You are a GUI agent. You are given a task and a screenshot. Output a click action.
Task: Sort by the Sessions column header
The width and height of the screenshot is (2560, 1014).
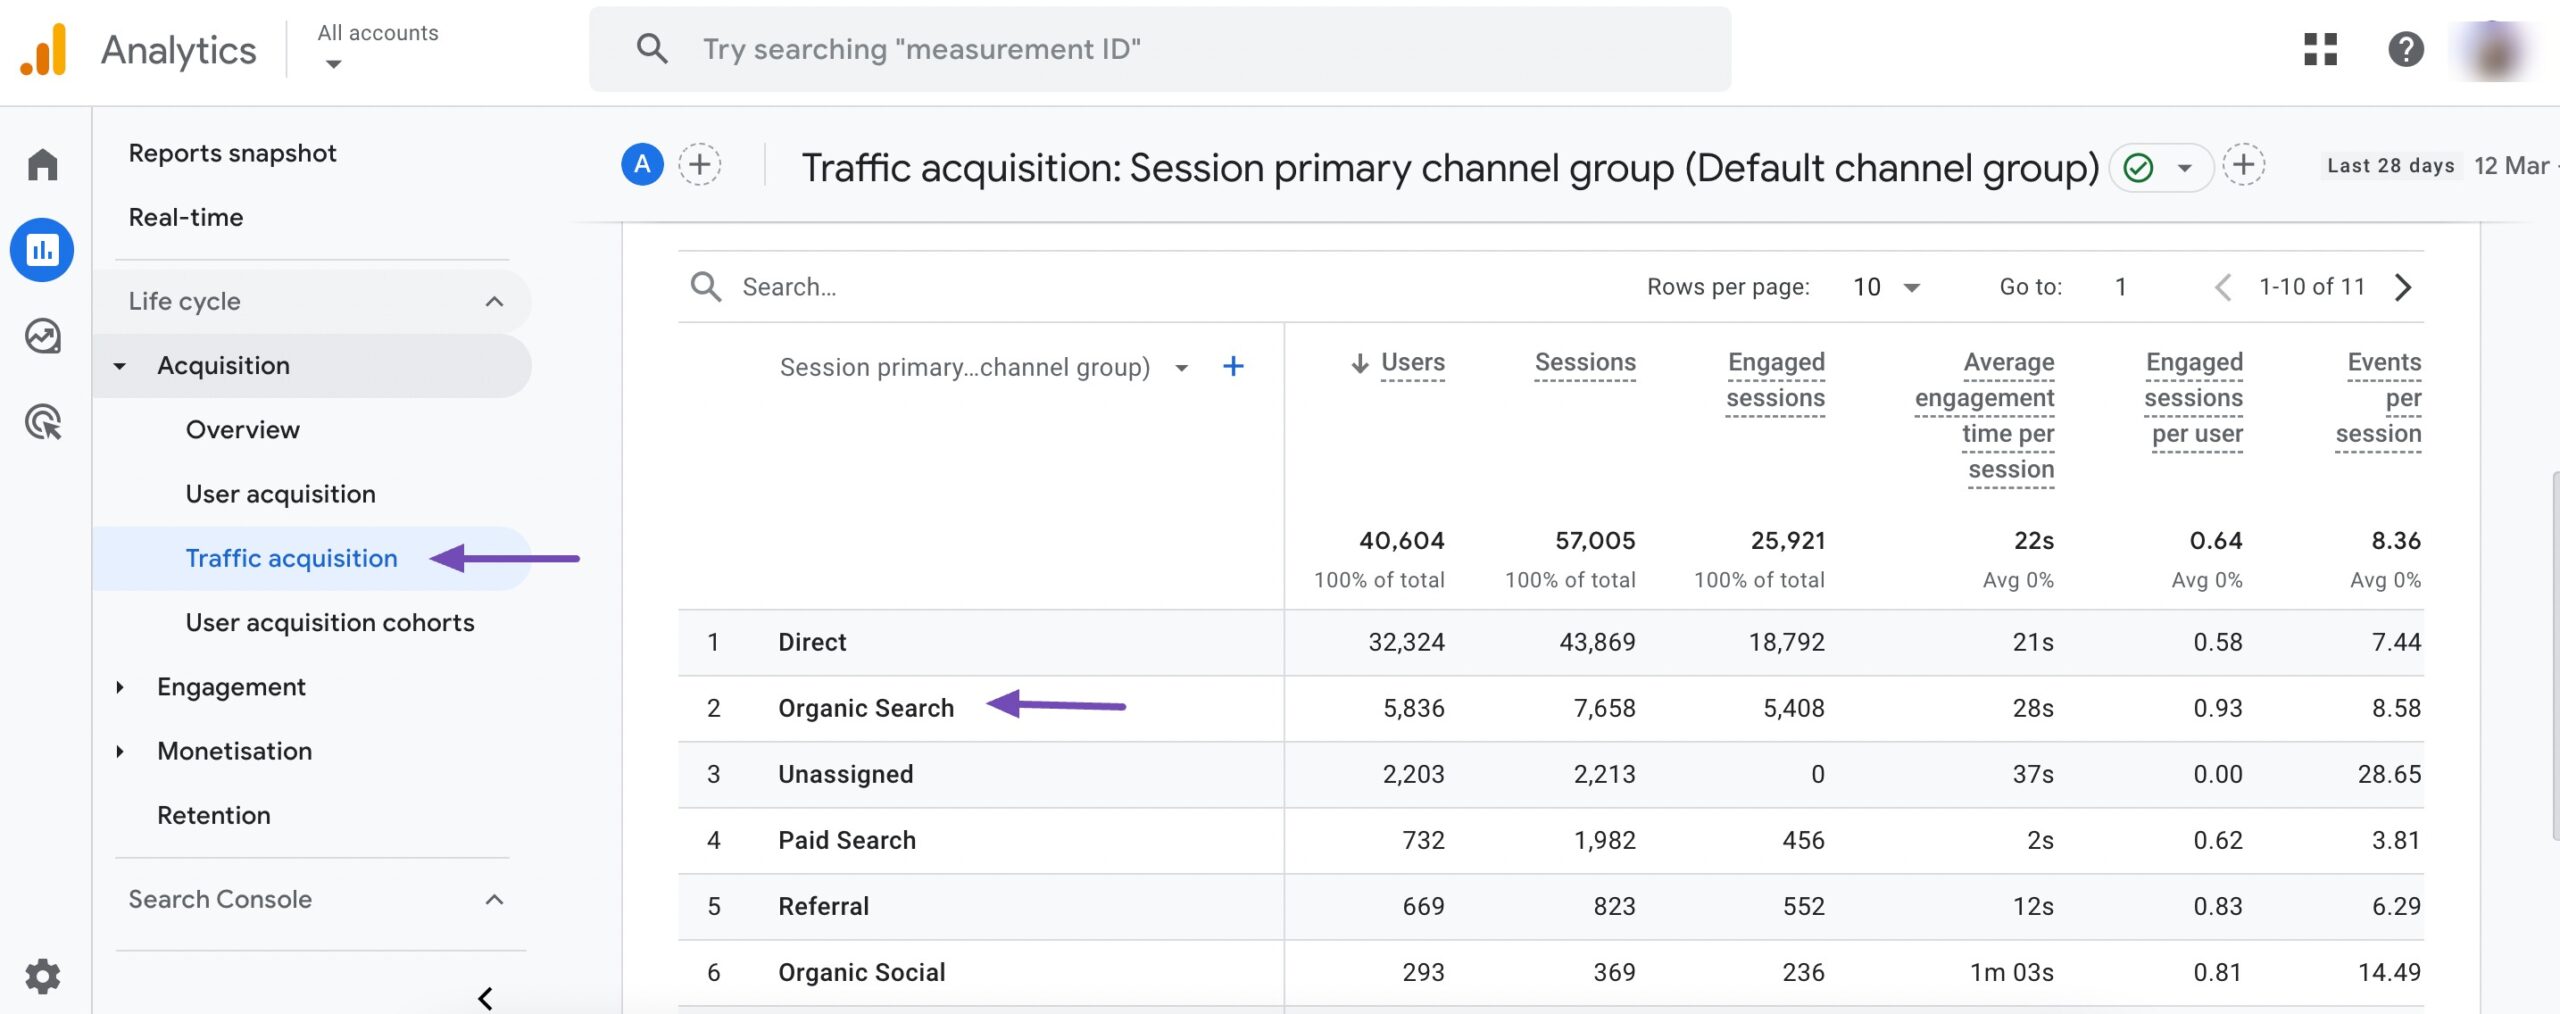tap(1585, 363)
